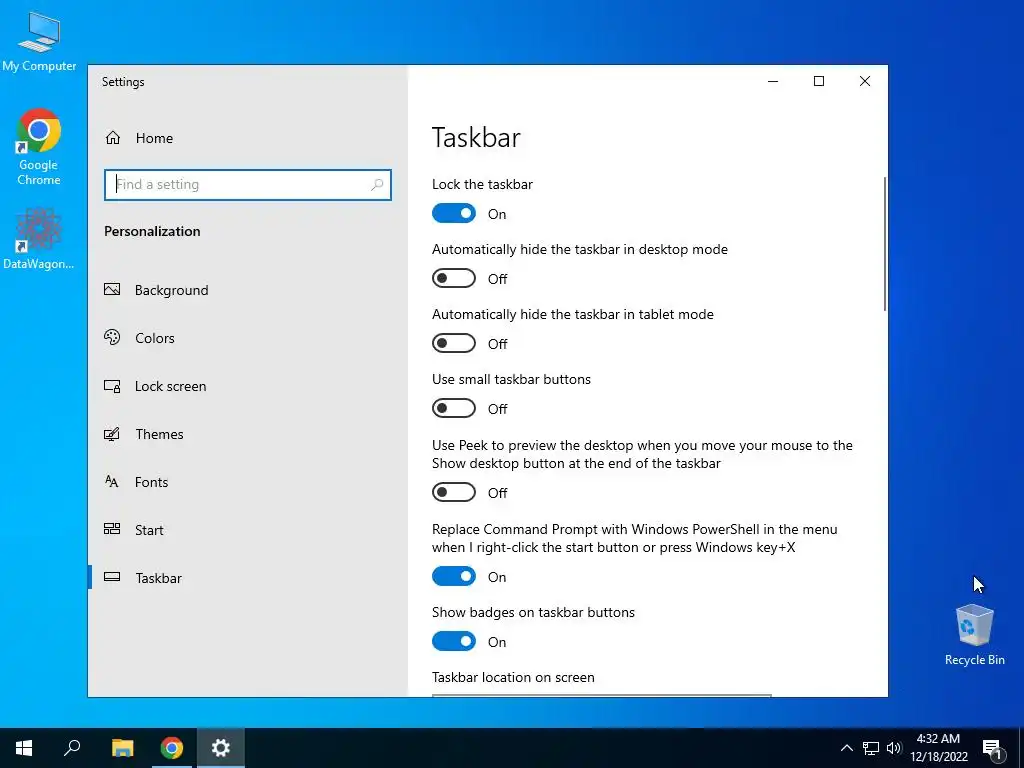Select the Recycle Bin desktop icon
1024x768 pixels.
point(974,635)
